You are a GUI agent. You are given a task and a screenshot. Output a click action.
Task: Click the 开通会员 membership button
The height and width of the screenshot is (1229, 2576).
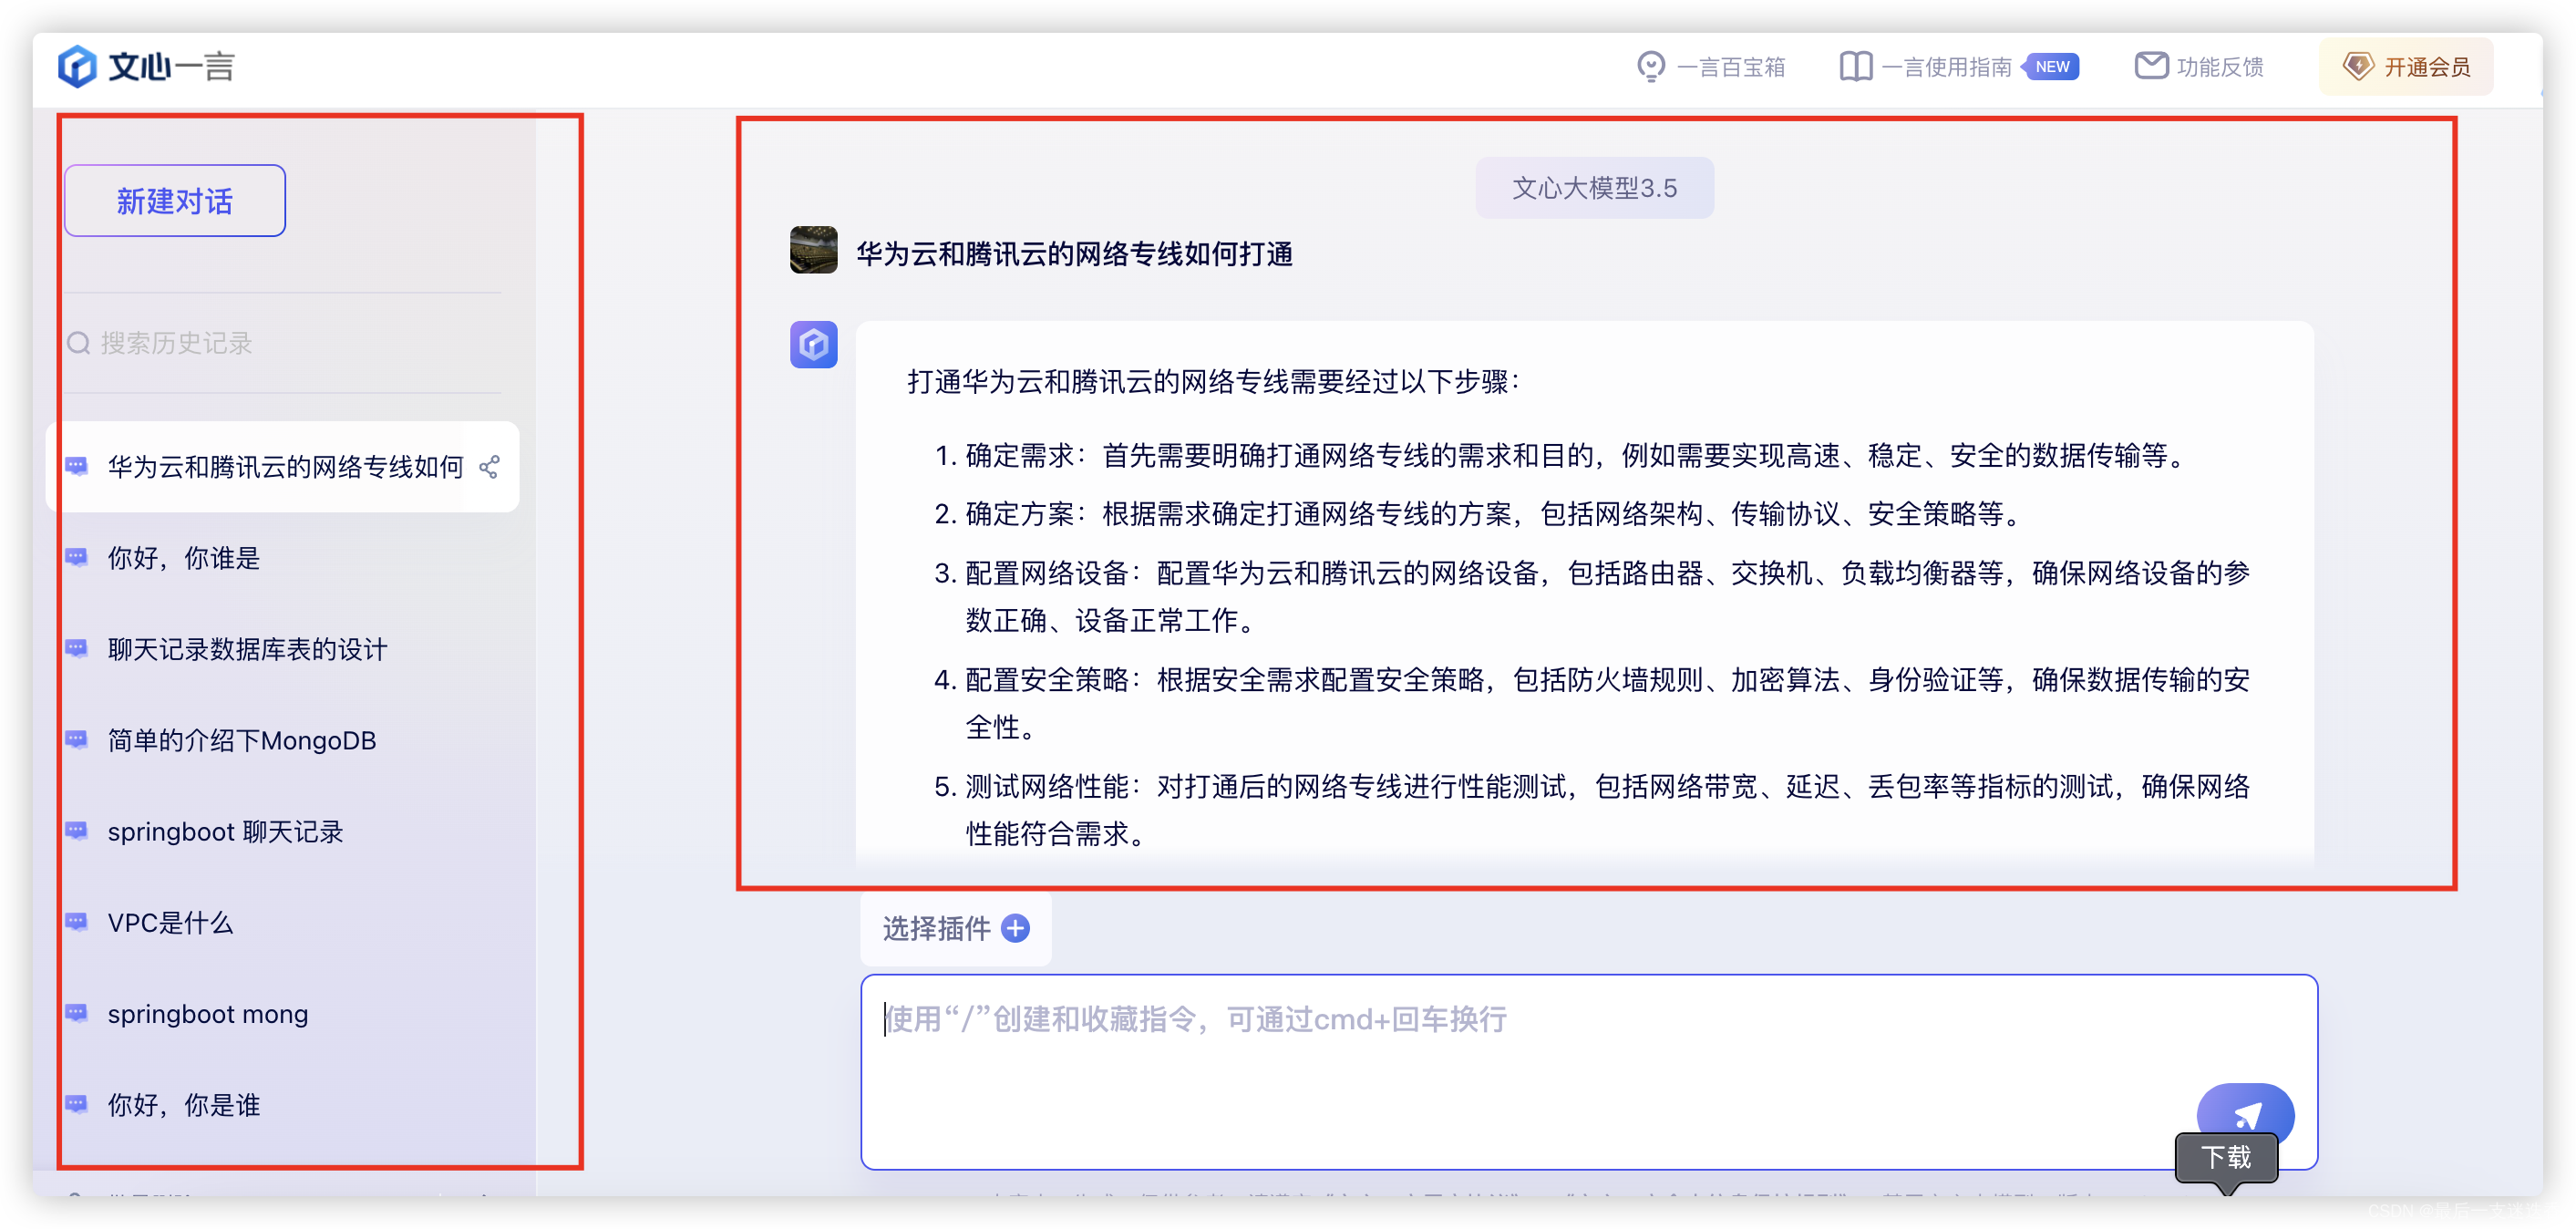click(x=2406, y=67)
